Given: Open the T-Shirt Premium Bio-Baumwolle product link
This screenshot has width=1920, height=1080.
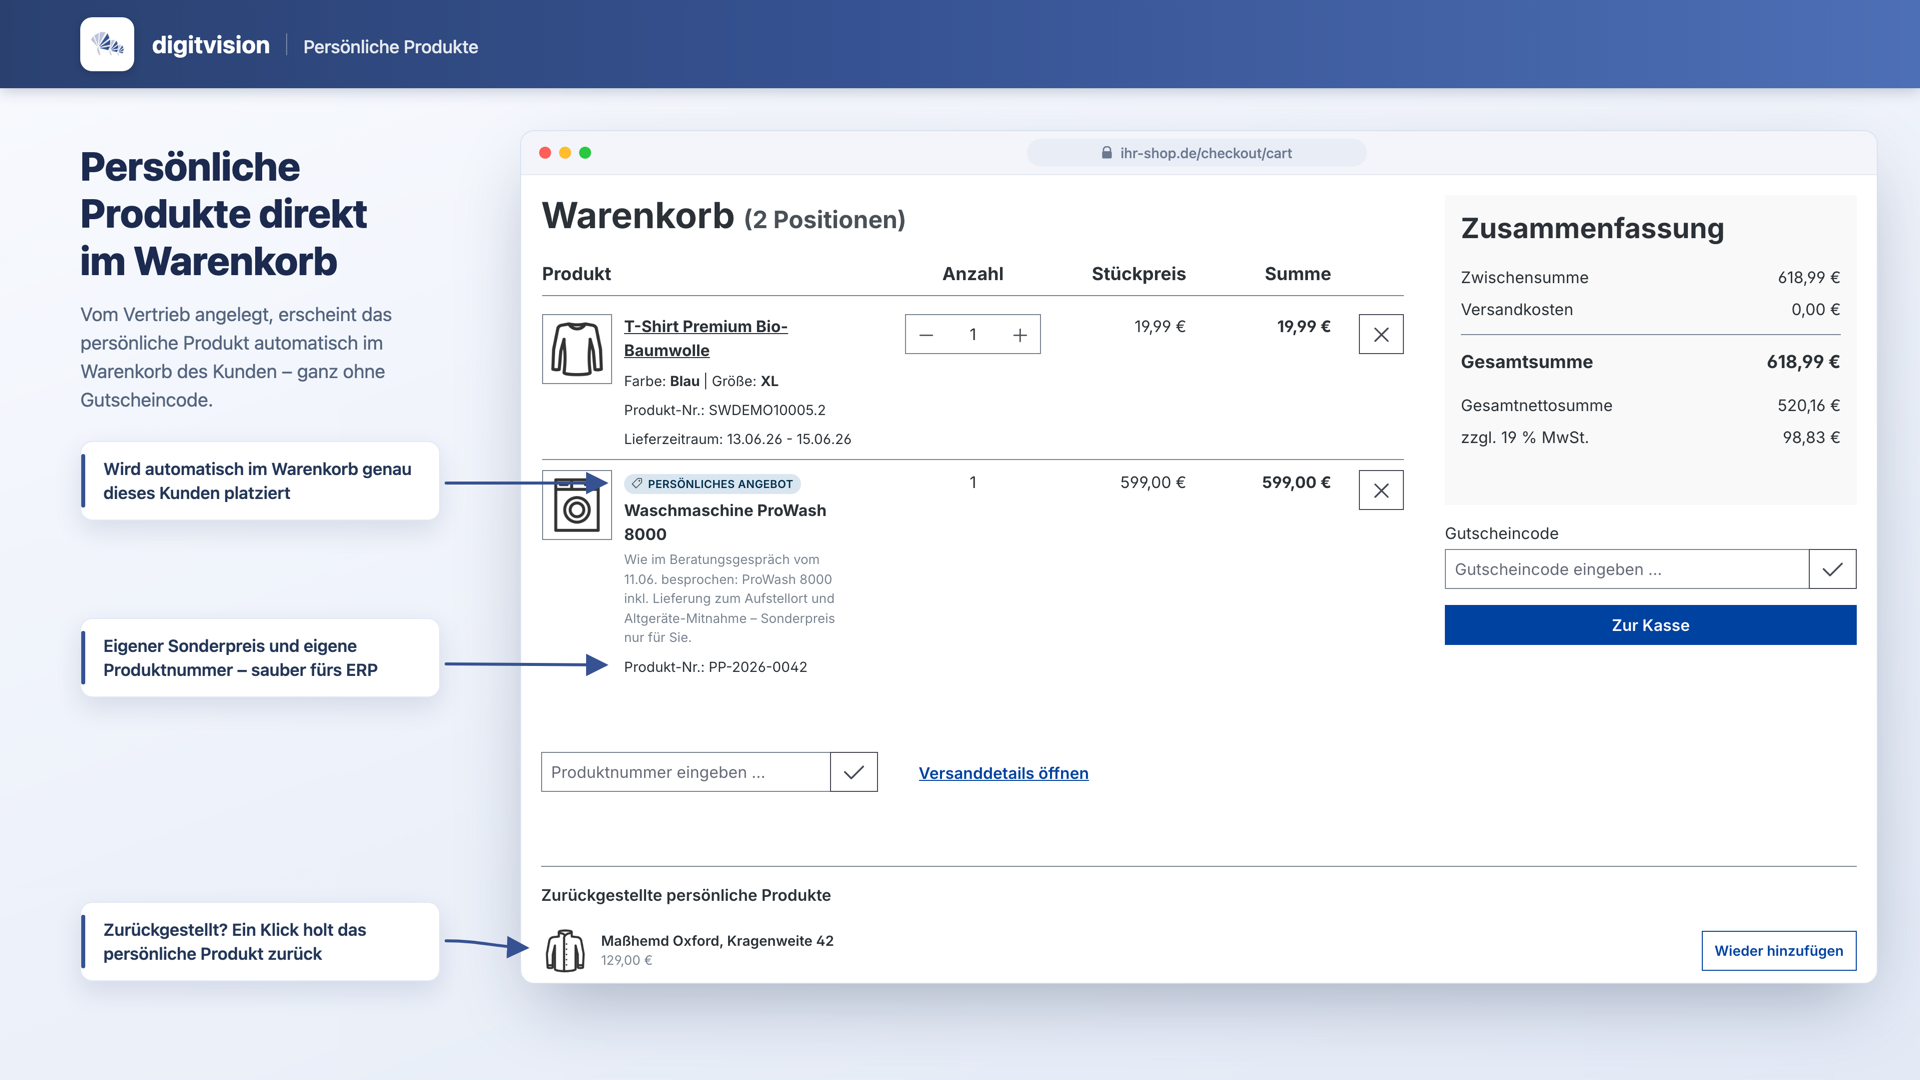Looking at the screenshot, I should pyautogui.click(x=706, y=338).
